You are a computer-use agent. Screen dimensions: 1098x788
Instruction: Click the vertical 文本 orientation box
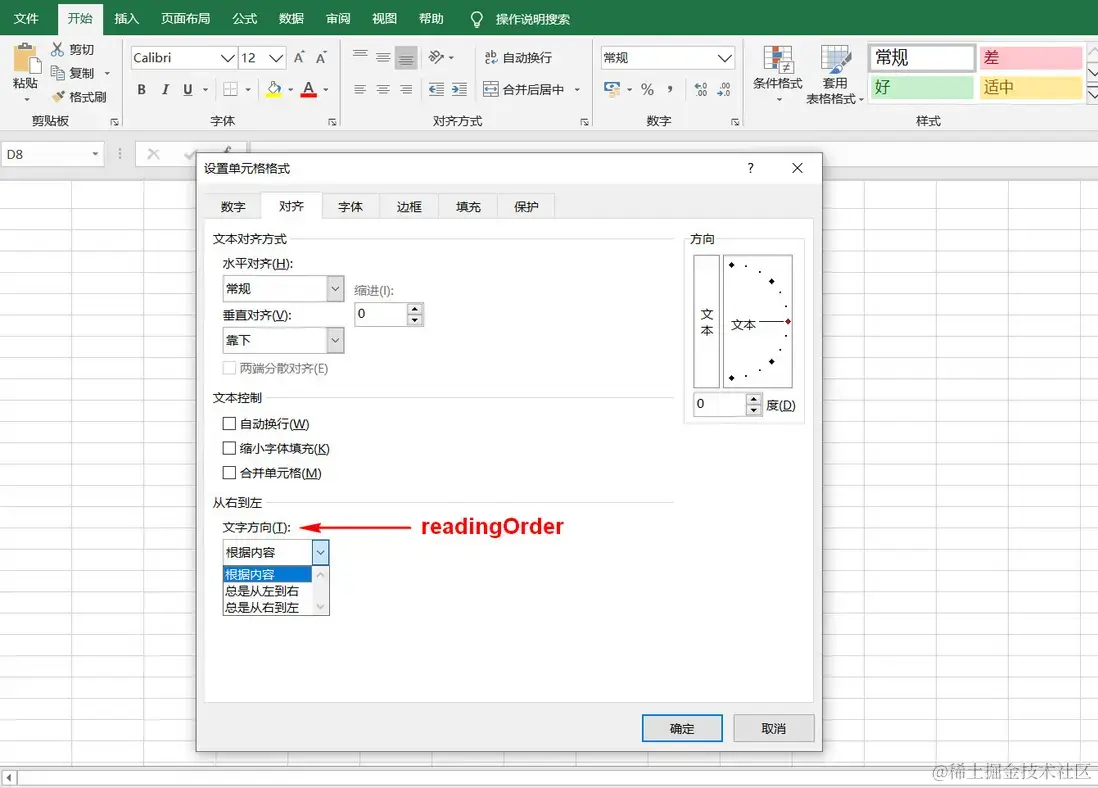pos(707,322)
